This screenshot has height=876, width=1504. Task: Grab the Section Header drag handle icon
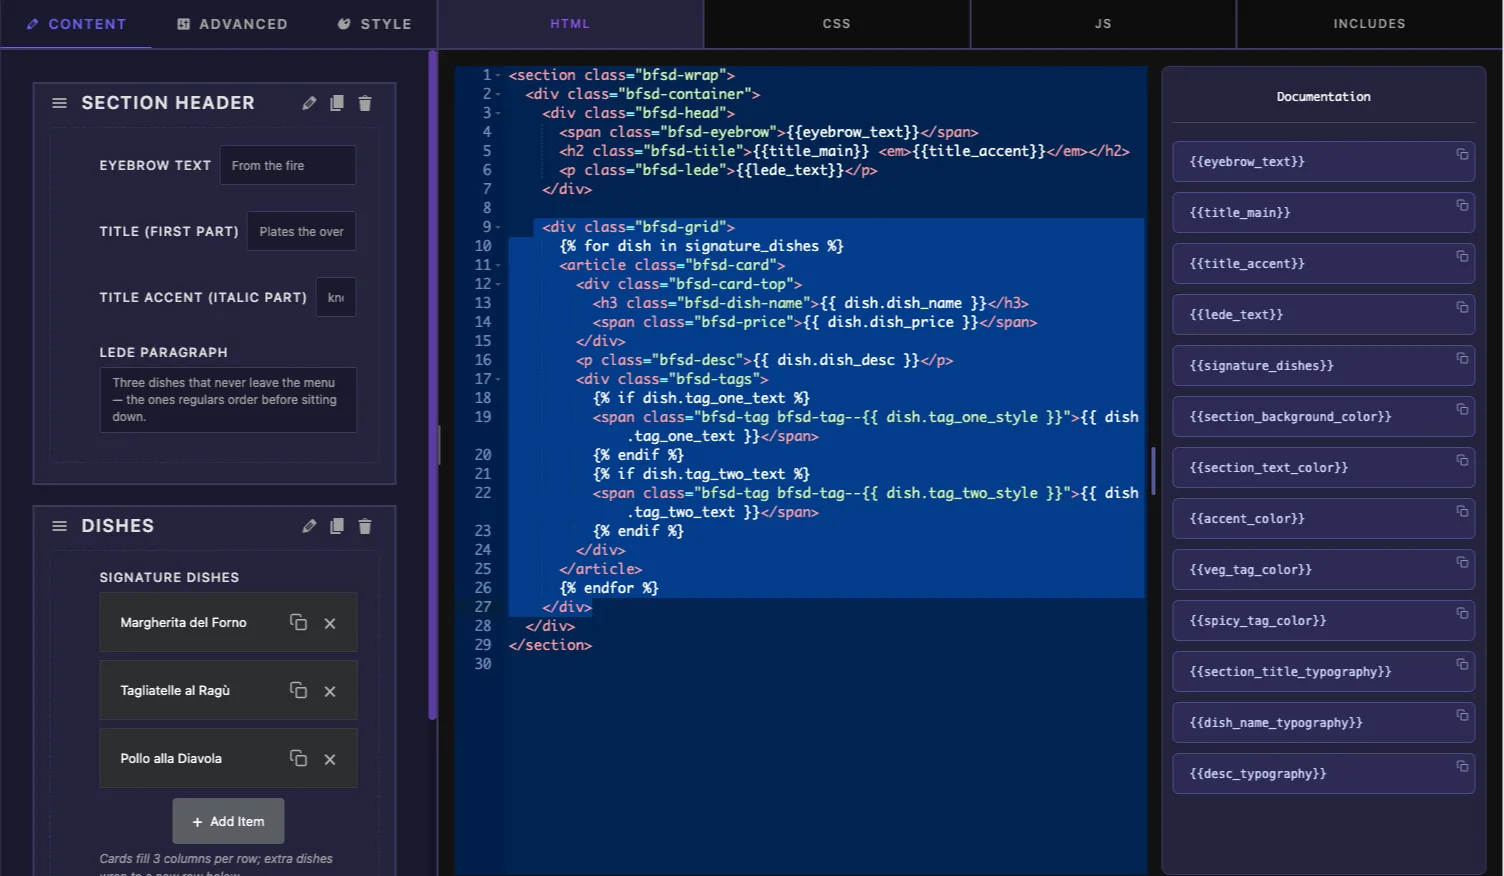tap(59, 103)
